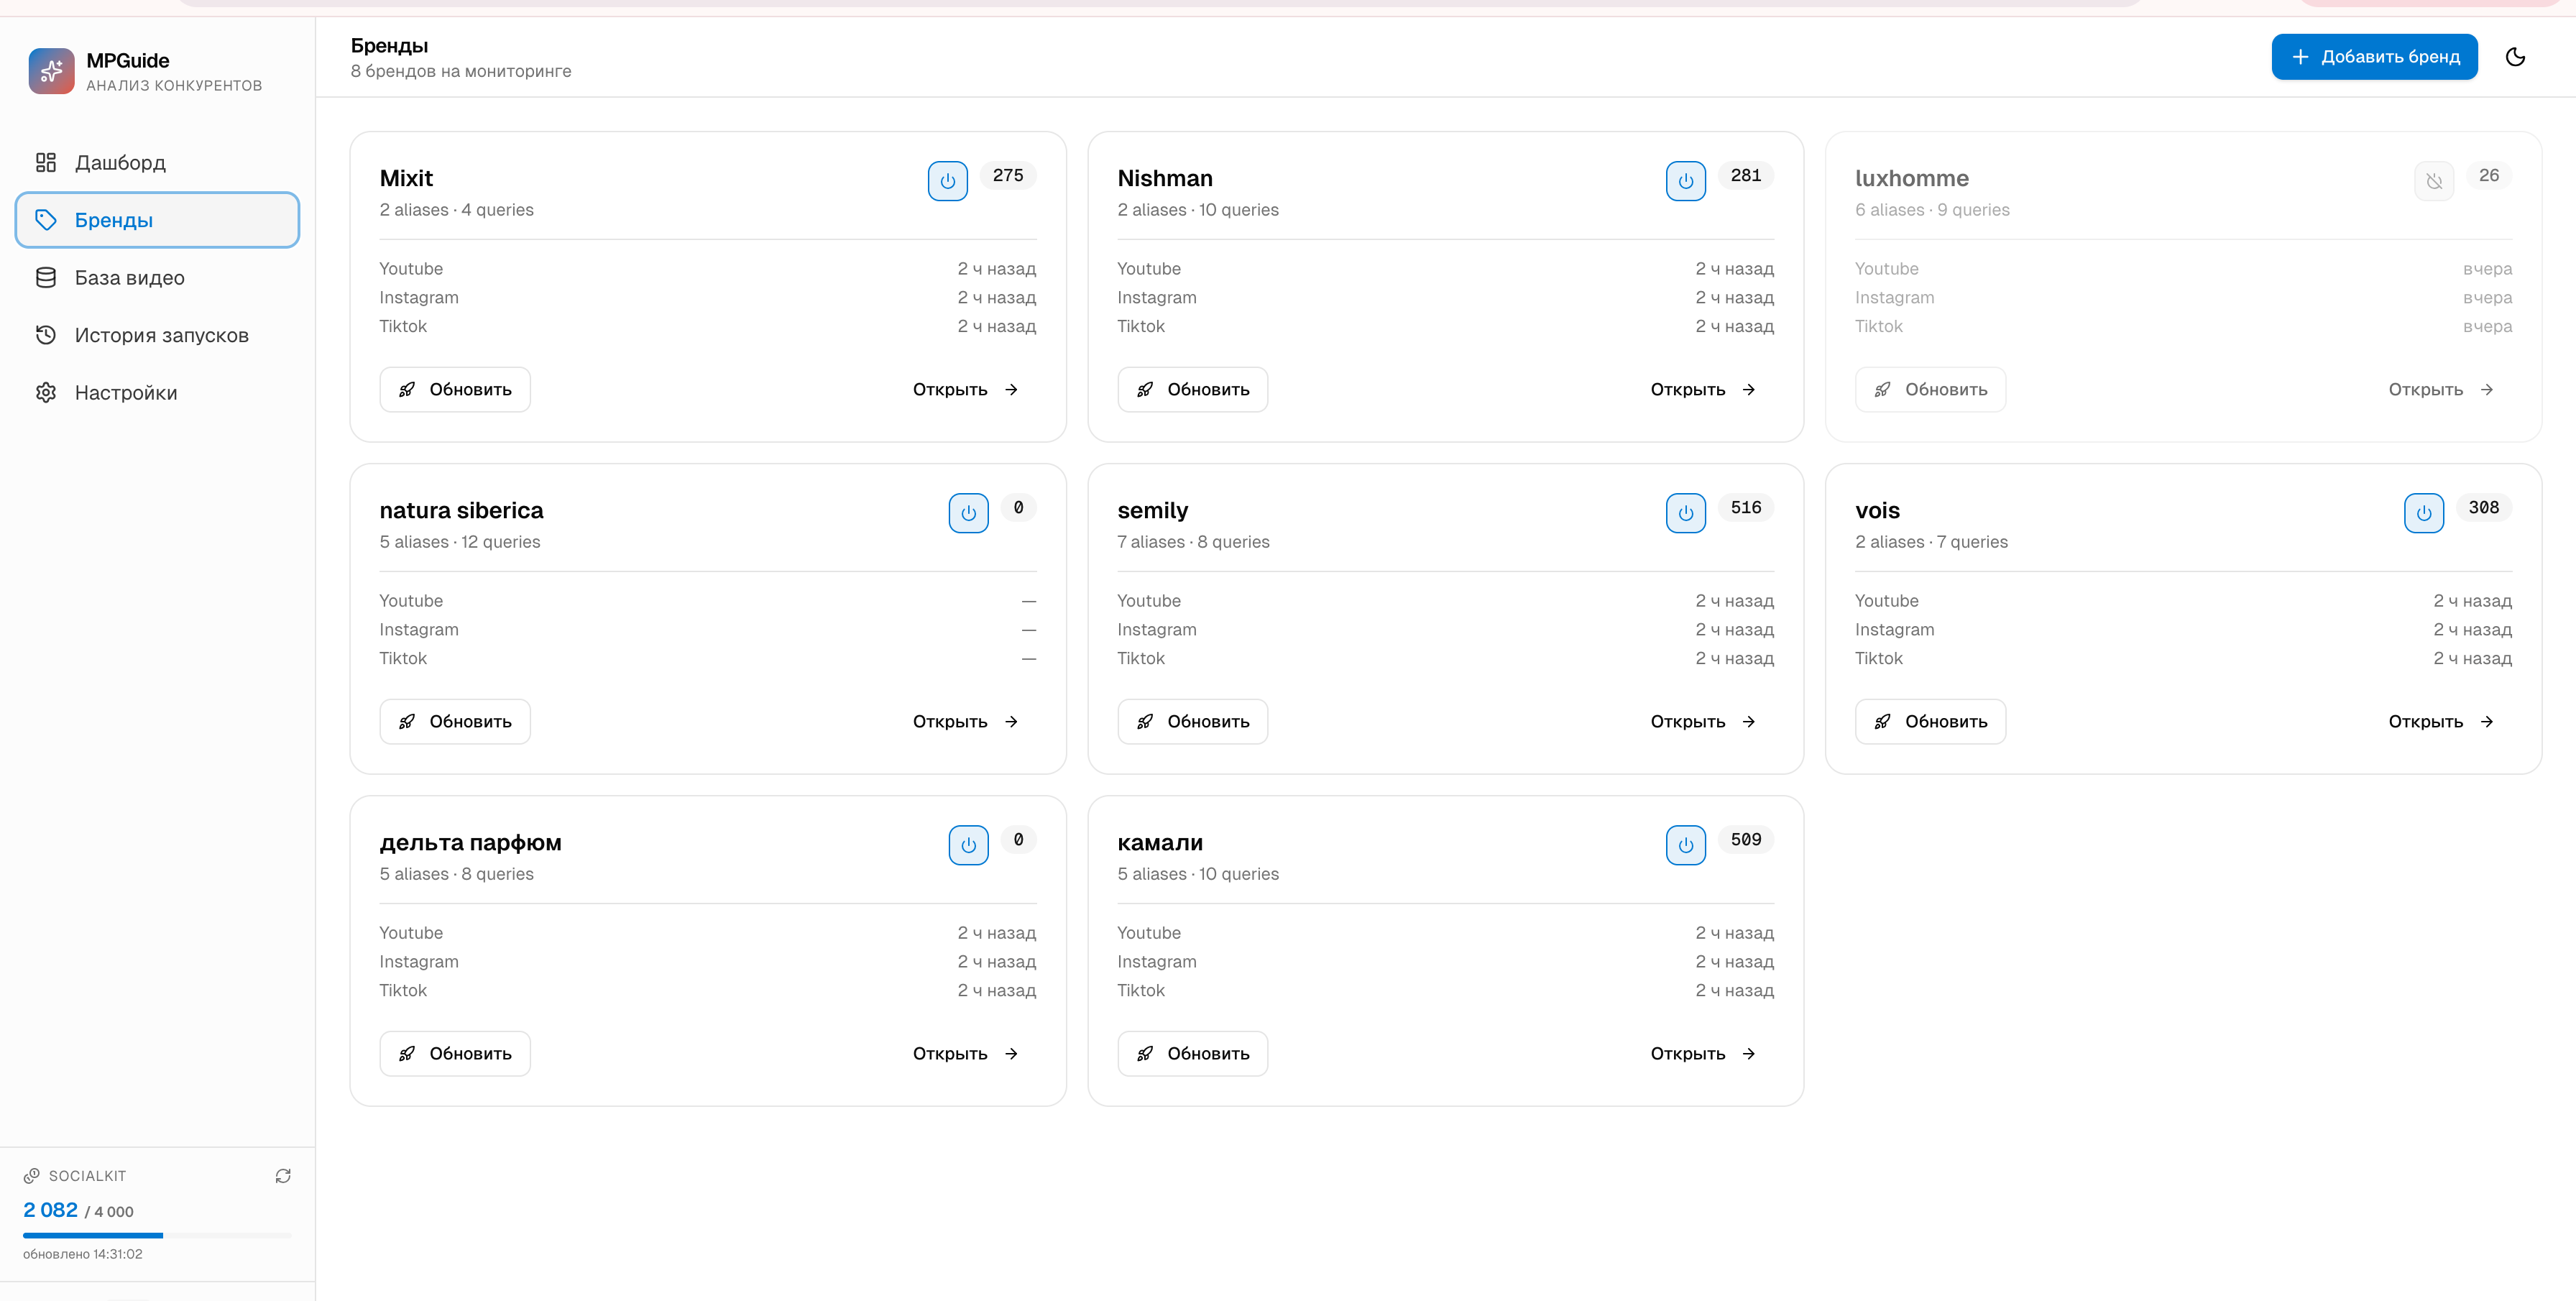Click Обновить on the Mixit card
Viewport: 2576px width, 1301px height.
pyautogui.click(x=455, y=390)
